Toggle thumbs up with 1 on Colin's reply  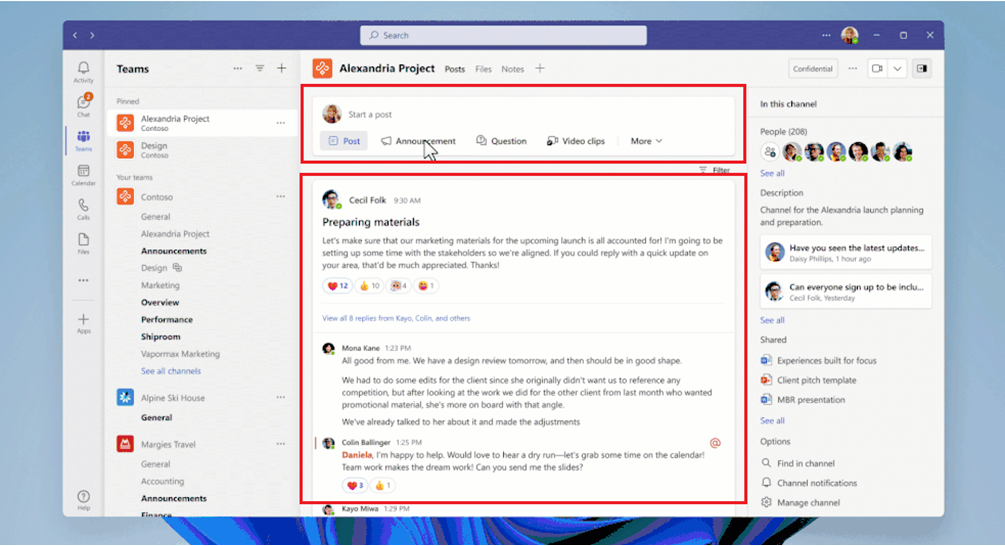(x=383, y=485)
